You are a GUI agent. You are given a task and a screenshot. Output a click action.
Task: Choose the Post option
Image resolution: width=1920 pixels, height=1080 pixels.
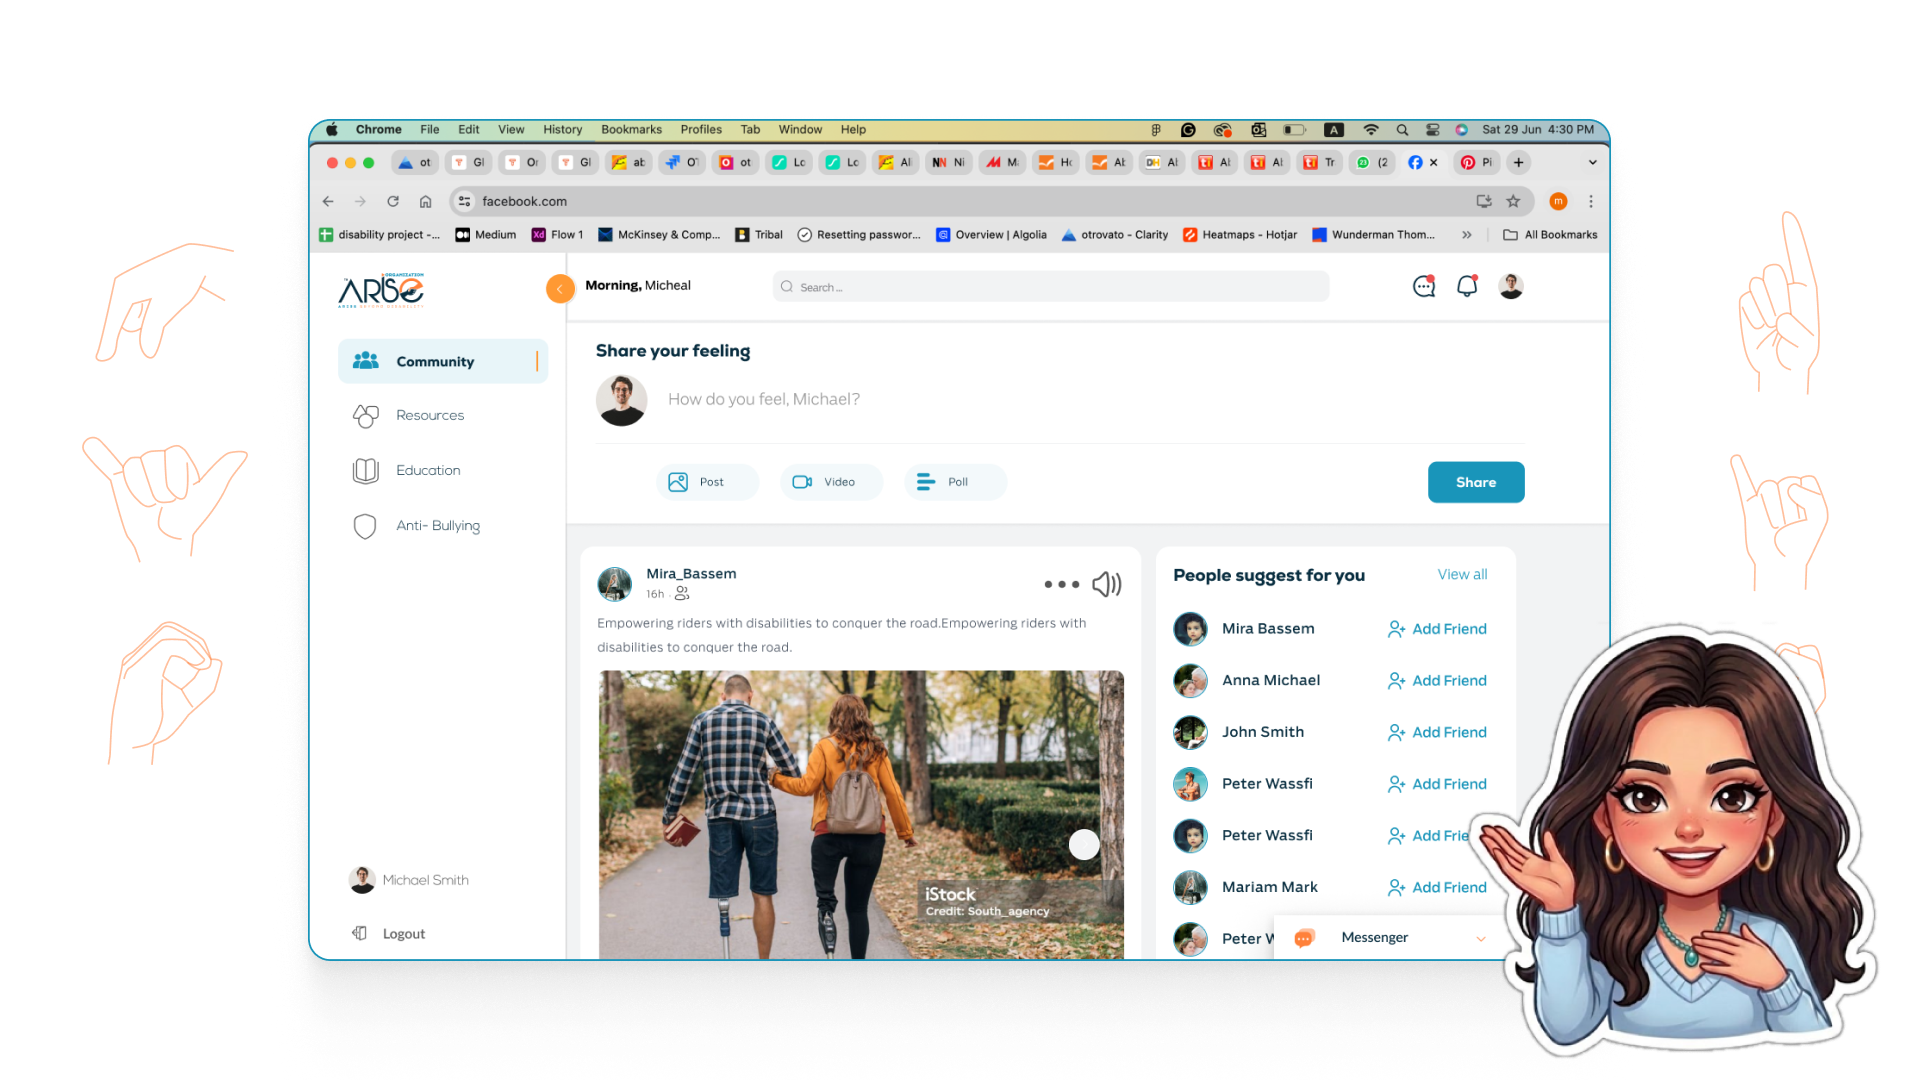[x=707, y=482]
